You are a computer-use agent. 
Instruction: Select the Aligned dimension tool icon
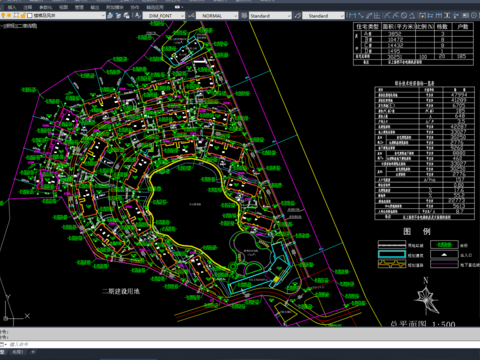point(361,16)
